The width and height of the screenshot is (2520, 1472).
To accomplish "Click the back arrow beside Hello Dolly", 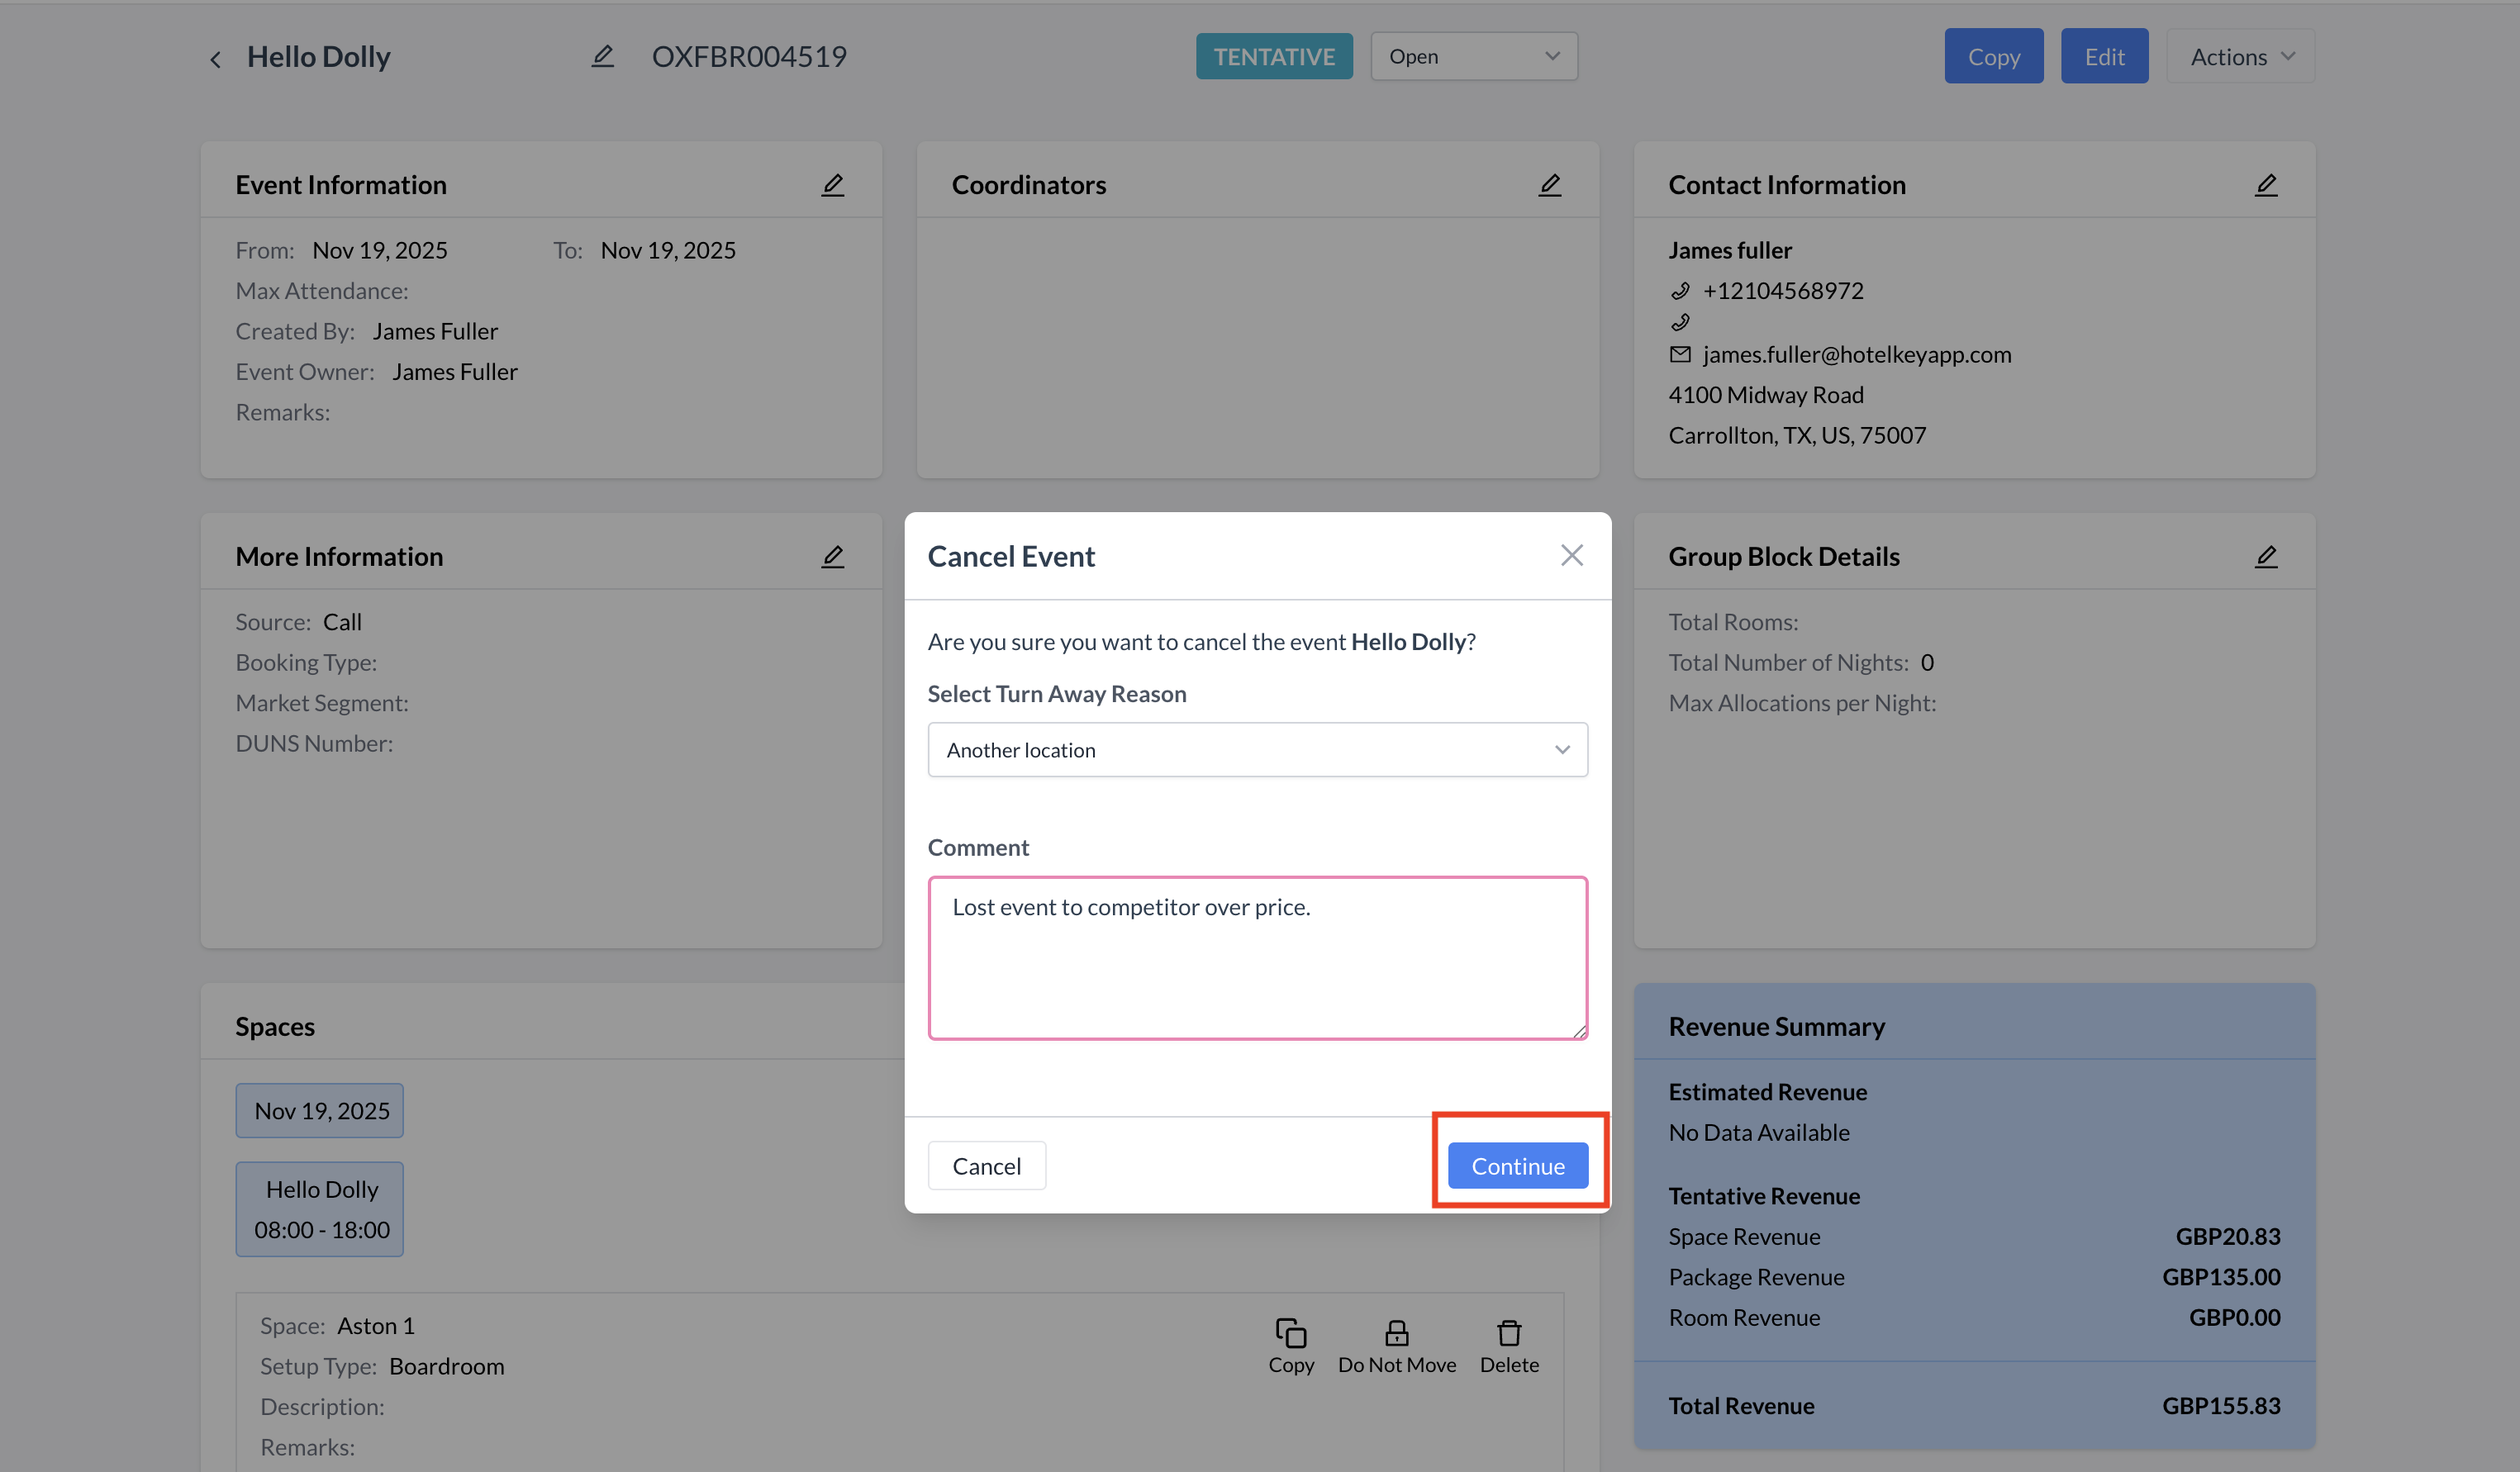I will pos(215,59).
